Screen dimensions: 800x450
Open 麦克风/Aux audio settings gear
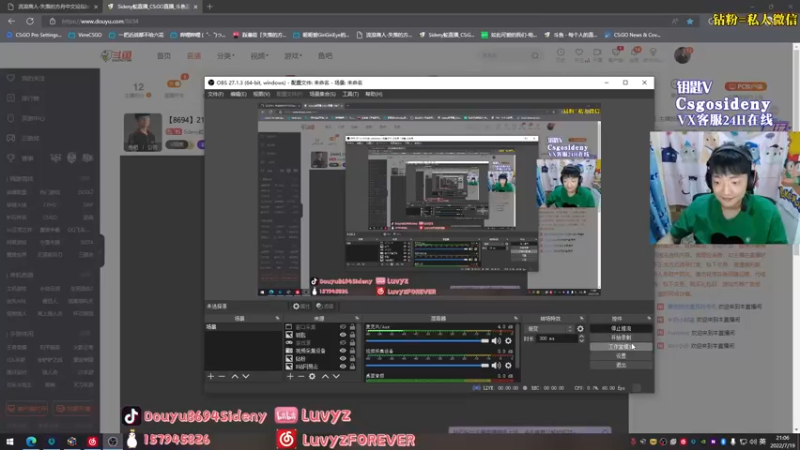tap(508, 341)
